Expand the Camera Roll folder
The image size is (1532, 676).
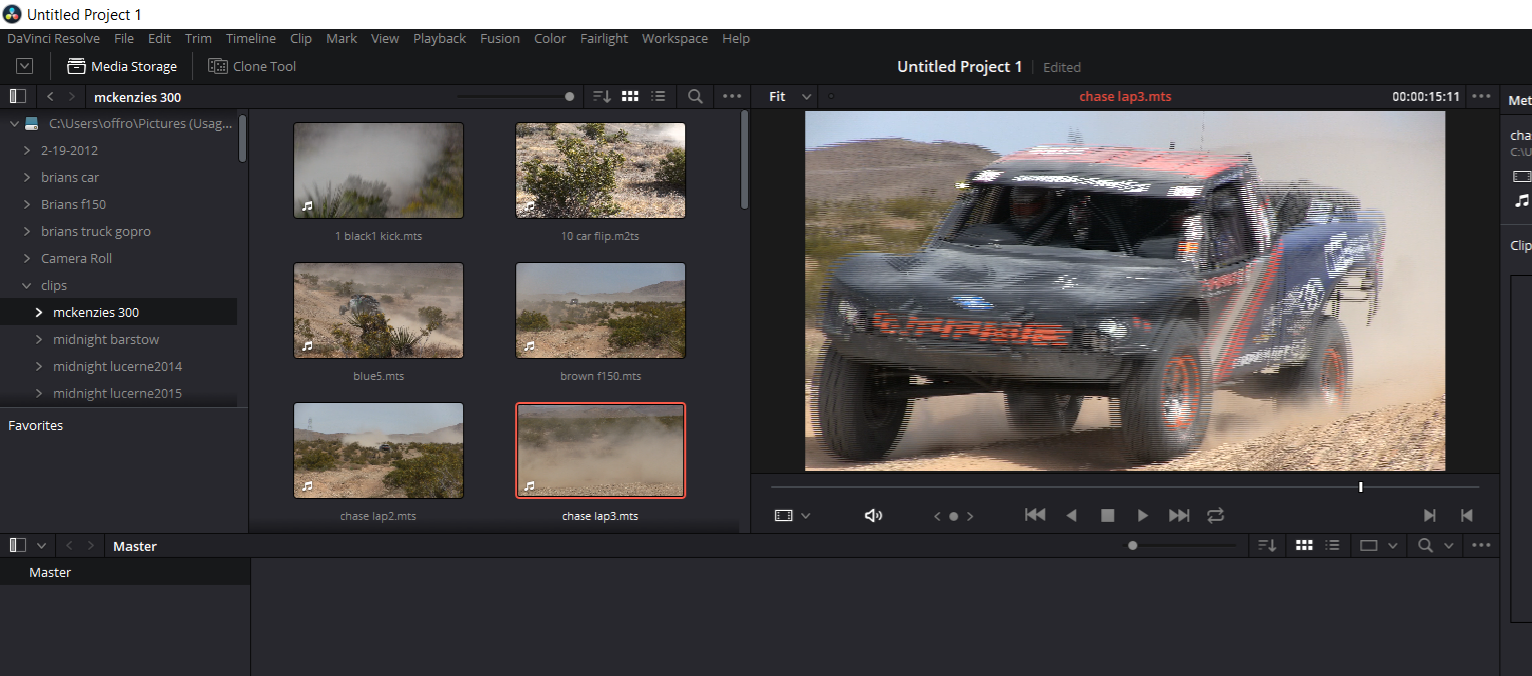click(27, 258)
